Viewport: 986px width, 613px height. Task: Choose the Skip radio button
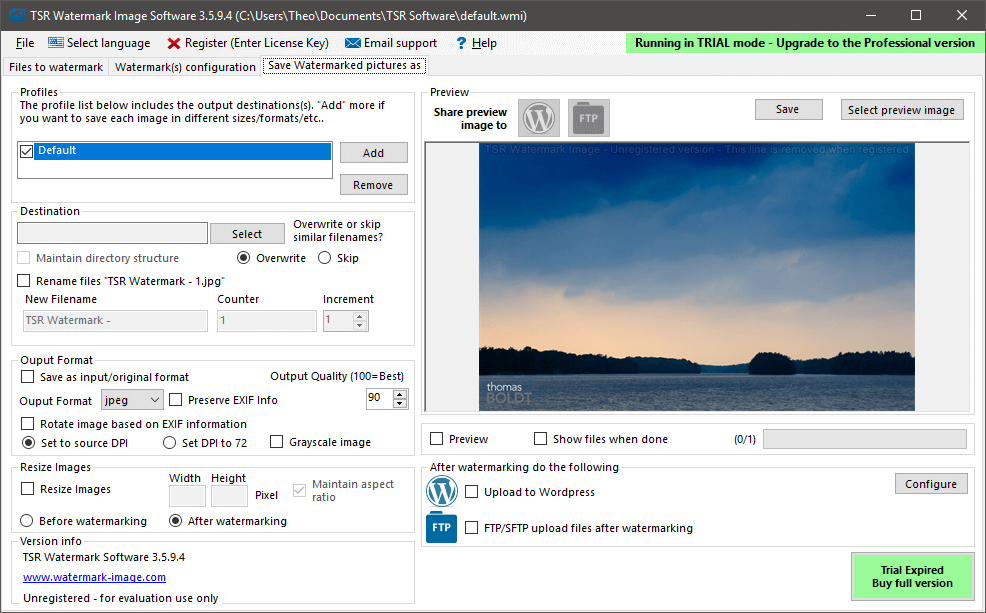point(324,258)
